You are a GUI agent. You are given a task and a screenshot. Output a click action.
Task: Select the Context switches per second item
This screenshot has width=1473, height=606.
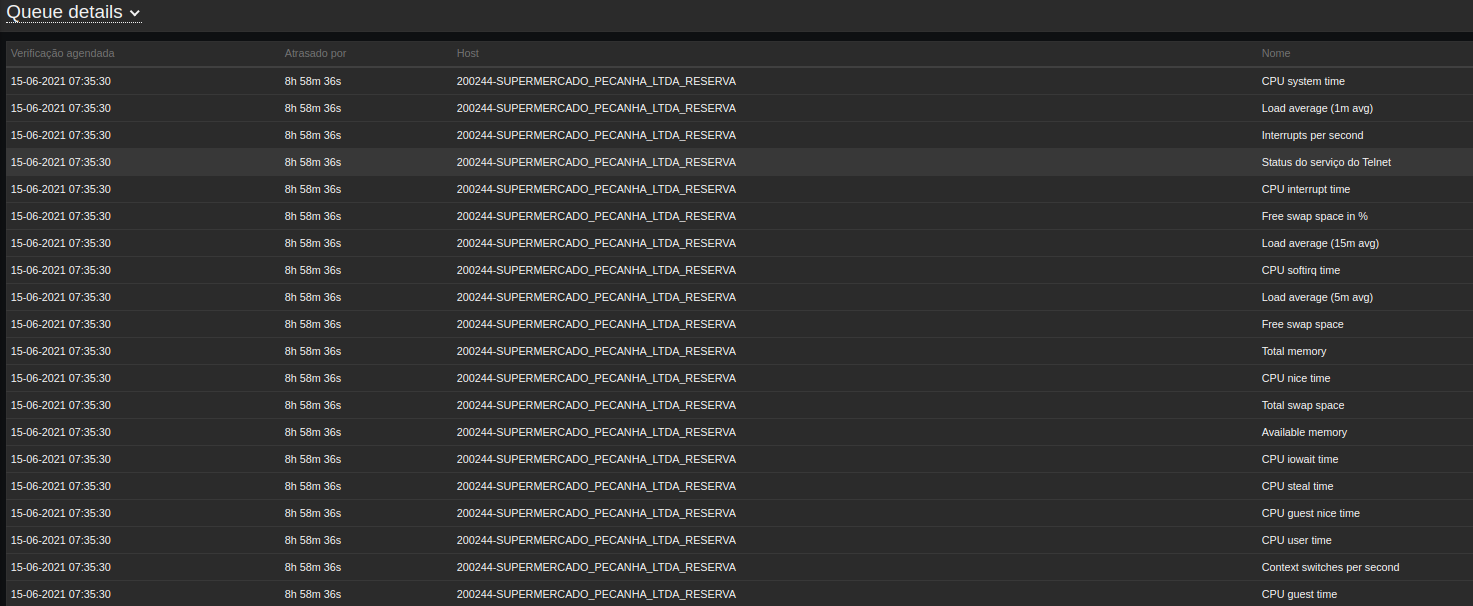pyautogui.click(x=1330, y=567)
